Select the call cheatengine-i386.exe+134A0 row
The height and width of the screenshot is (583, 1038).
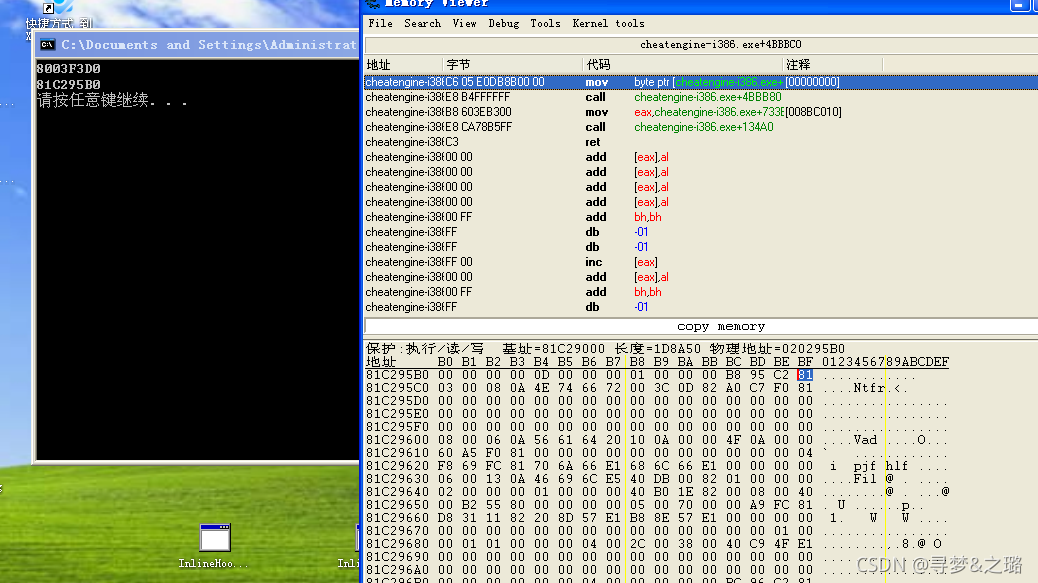[700, 127]
